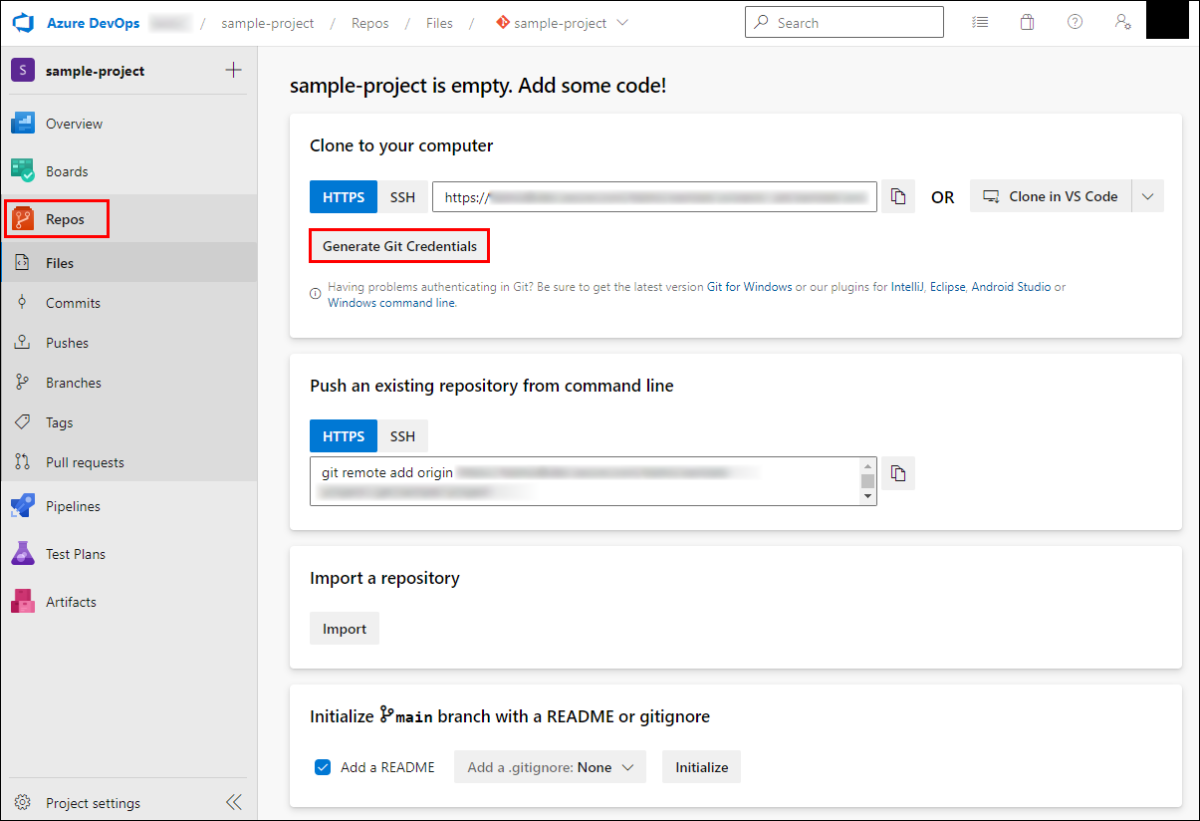1200x821 pixels.
Task: Open Branches under Repos
Action: pos(128,383)
